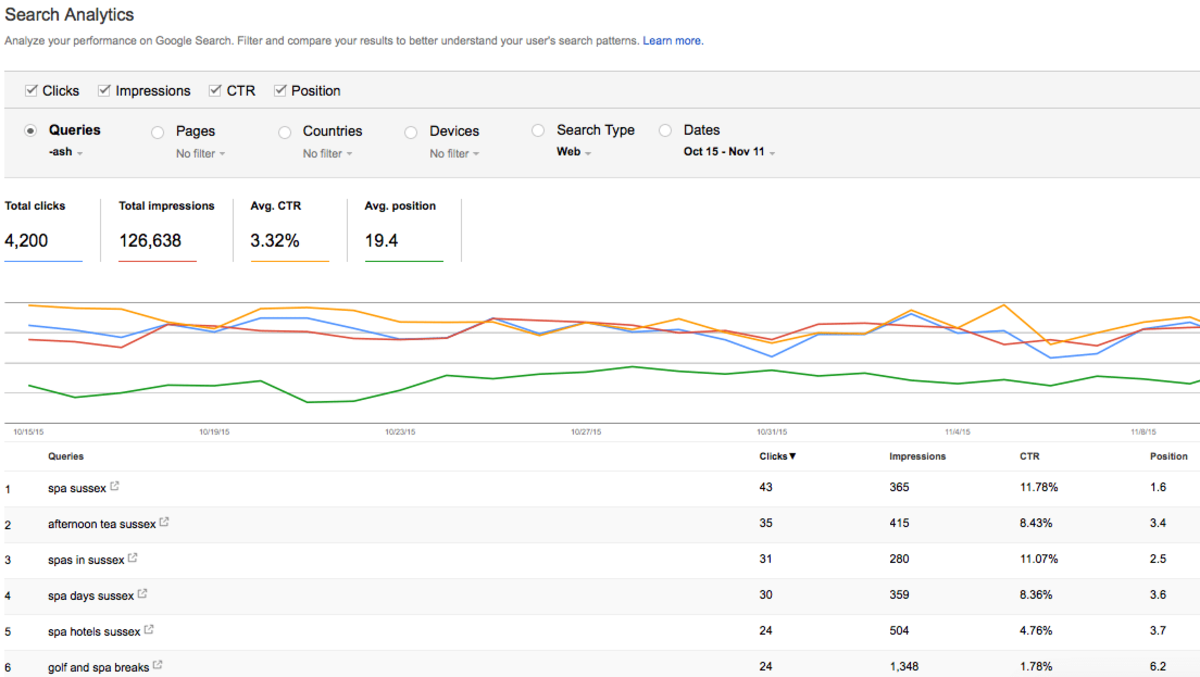This screenshot has height=677, width=1200.
Task: Sort table by Impressions column header
Action: tap(917, 457)
